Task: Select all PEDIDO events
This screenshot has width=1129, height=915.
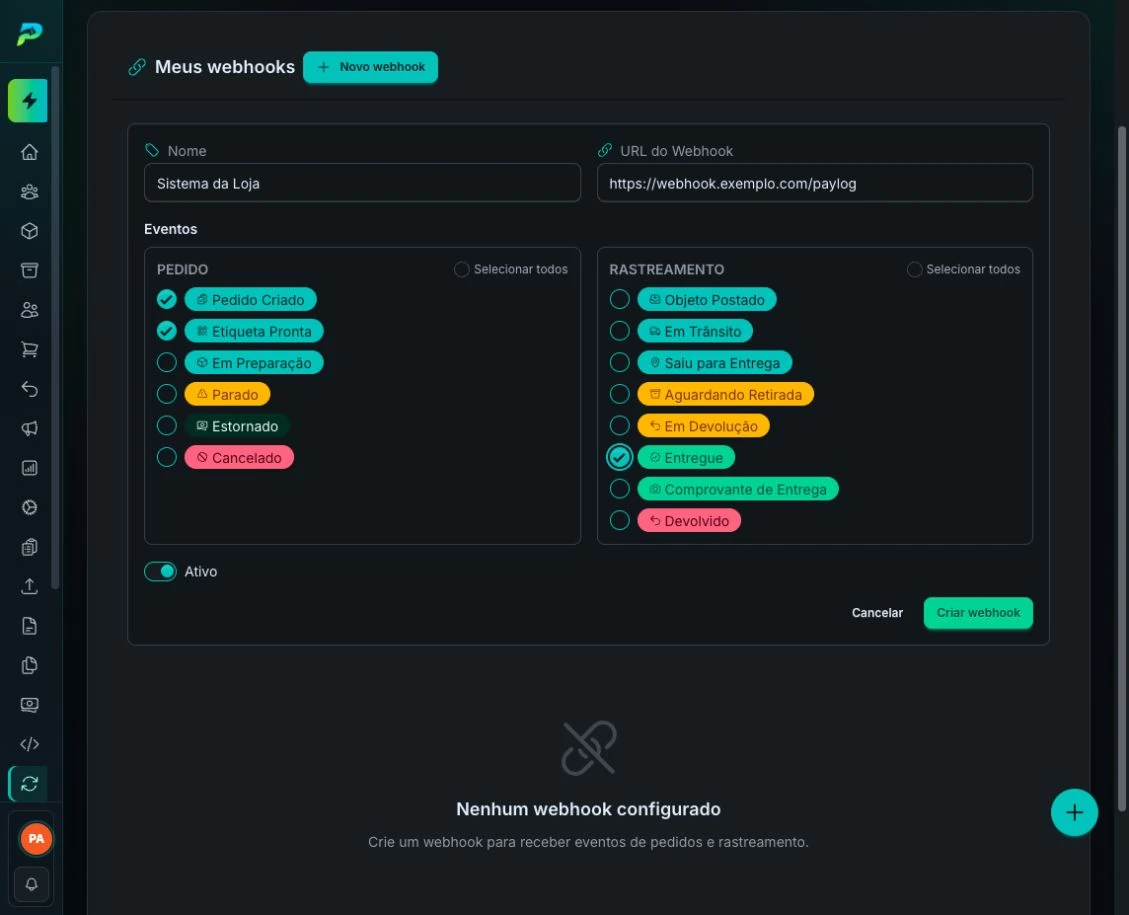Action: coord(462,269)
